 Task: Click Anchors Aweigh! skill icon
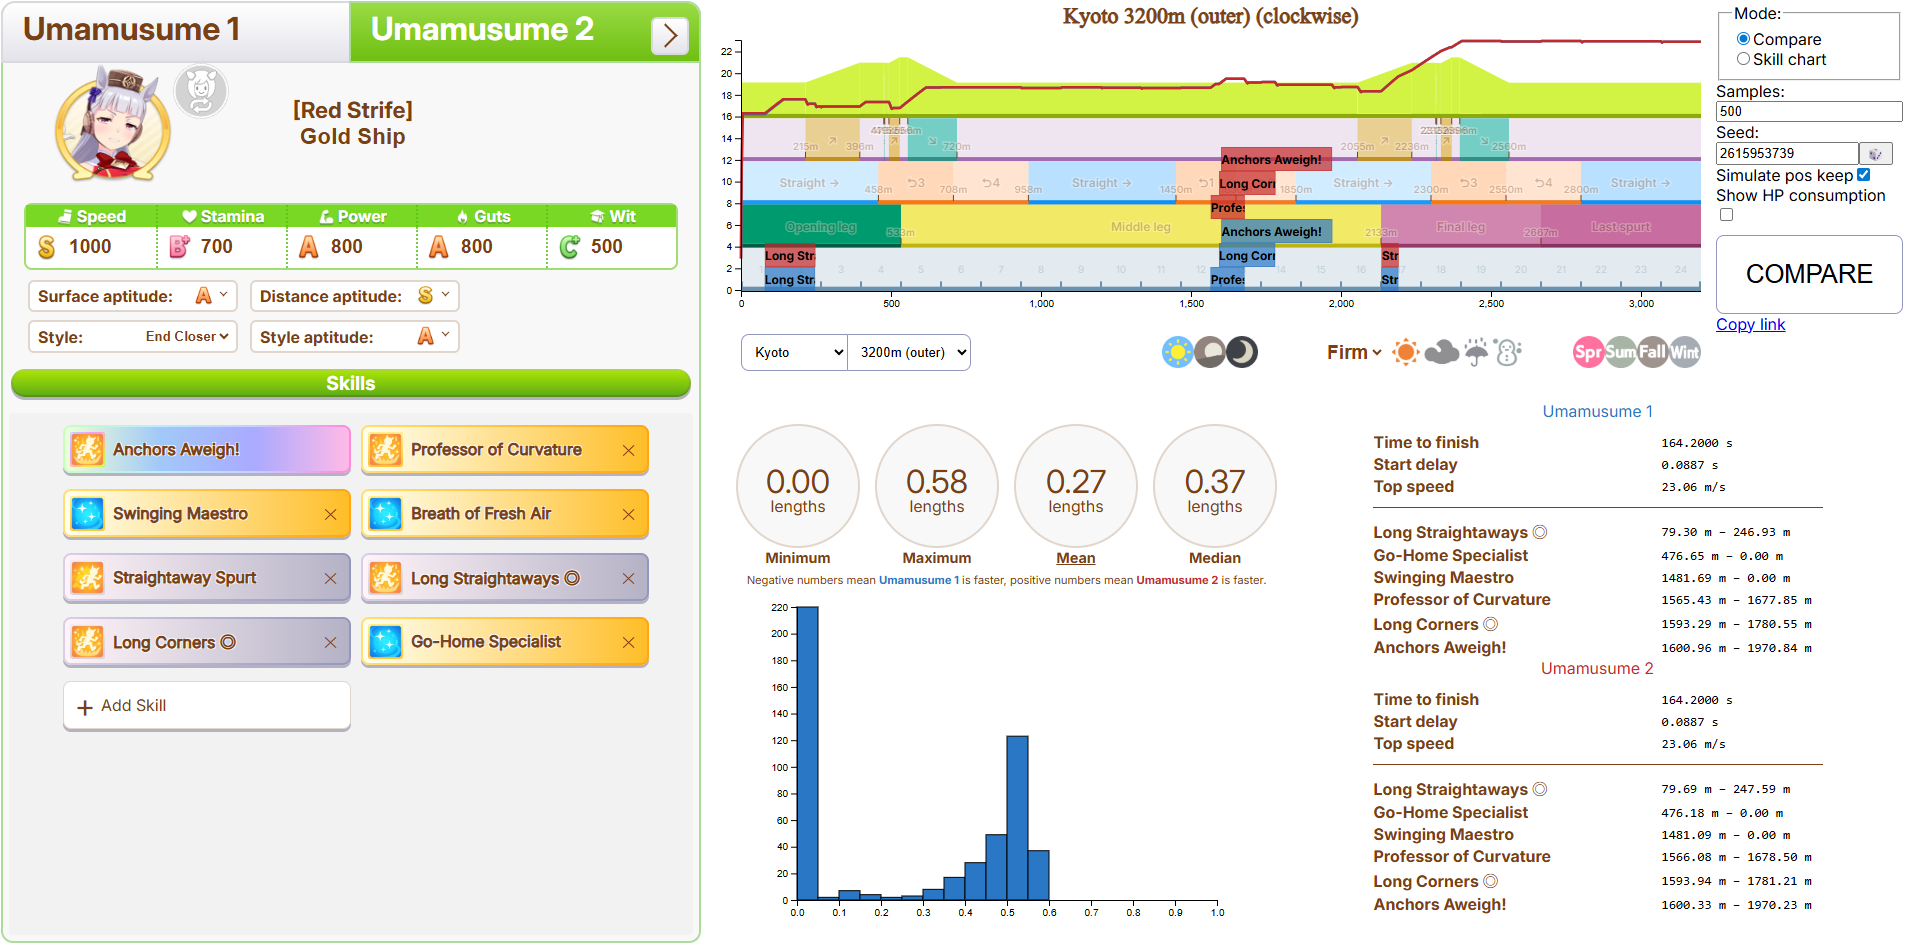tap(87, 450)
